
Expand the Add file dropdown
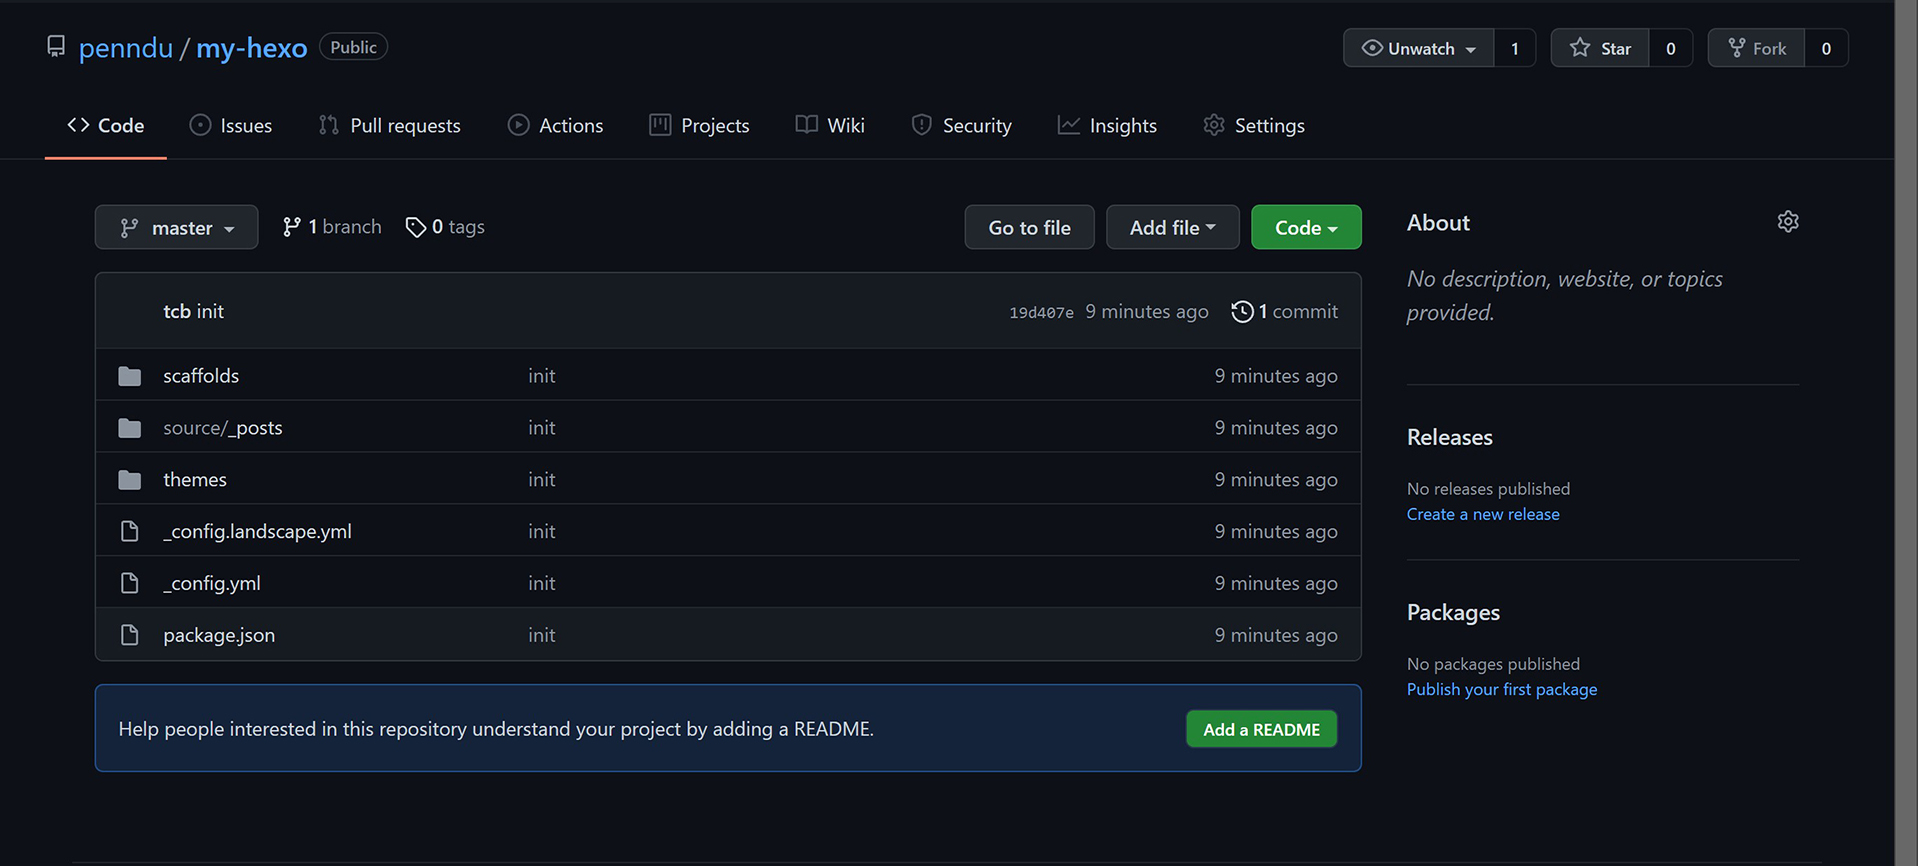1172,227
